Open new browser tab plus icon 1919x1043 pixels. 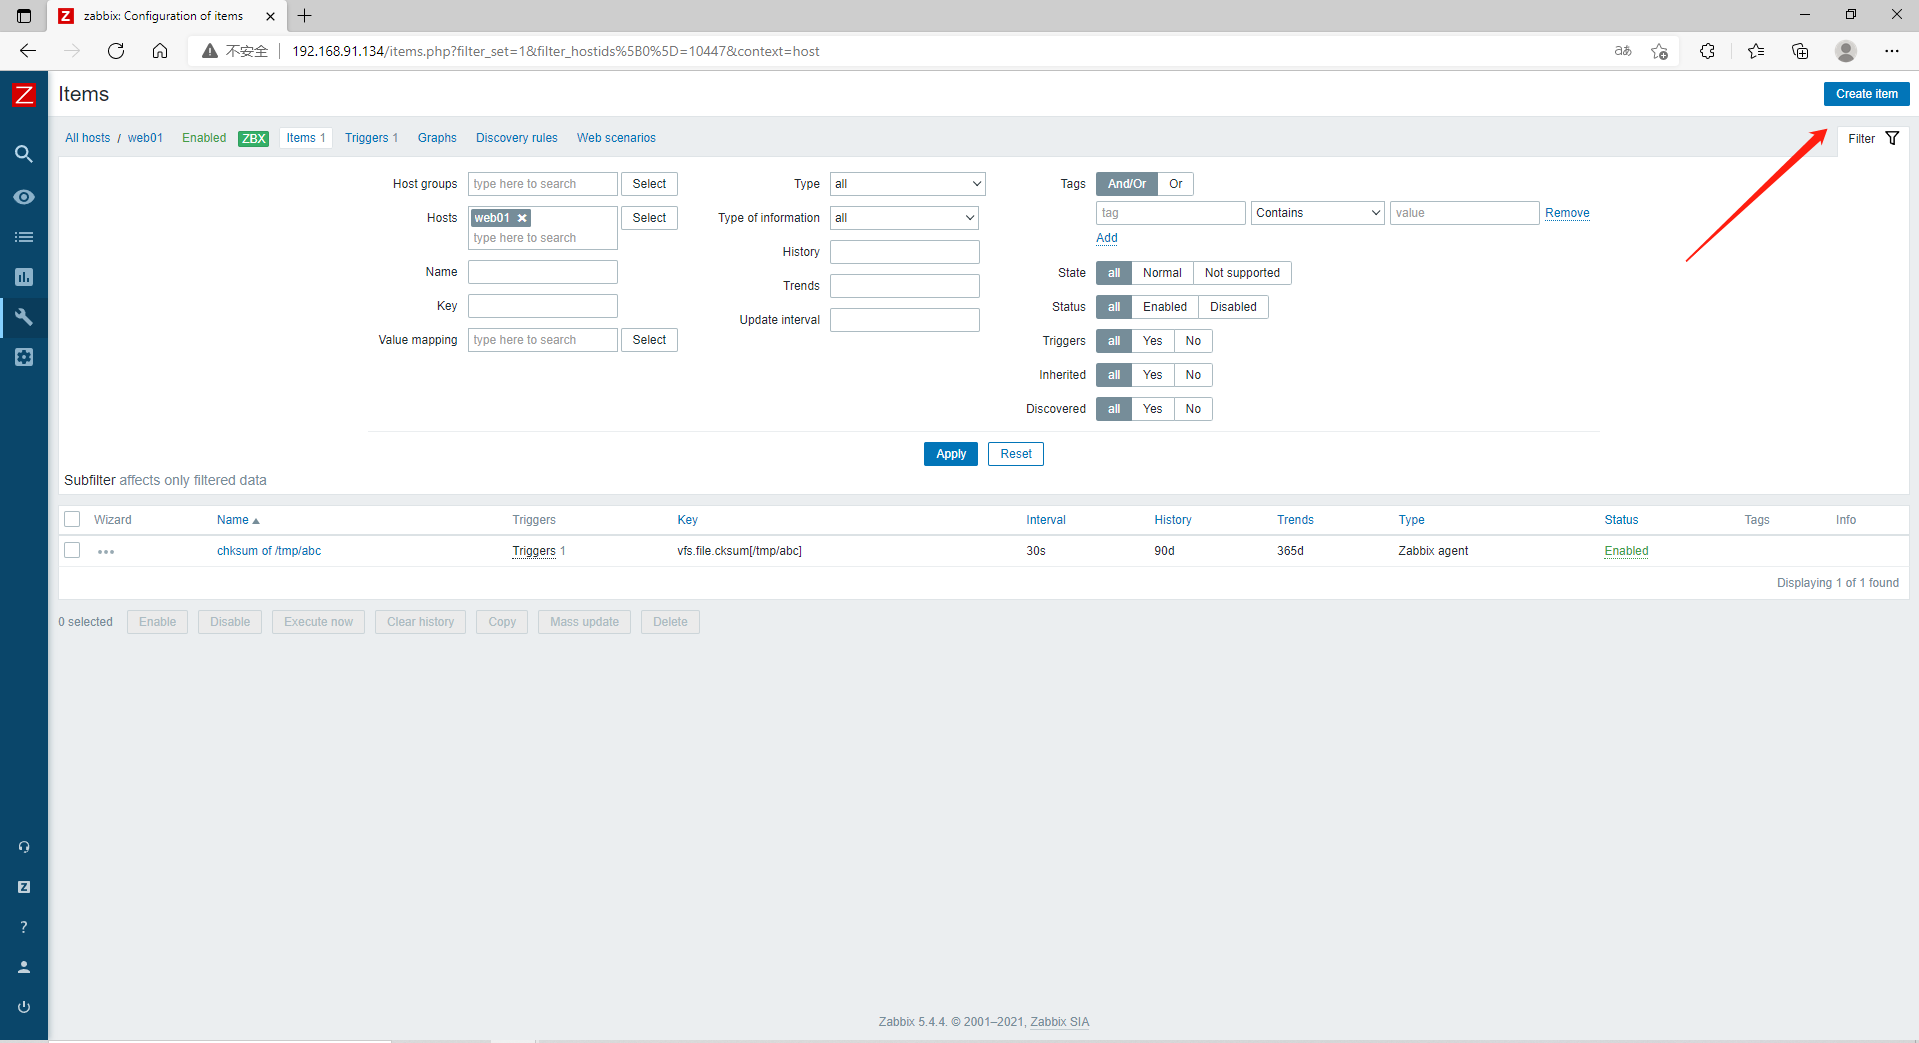coord(305,16)
